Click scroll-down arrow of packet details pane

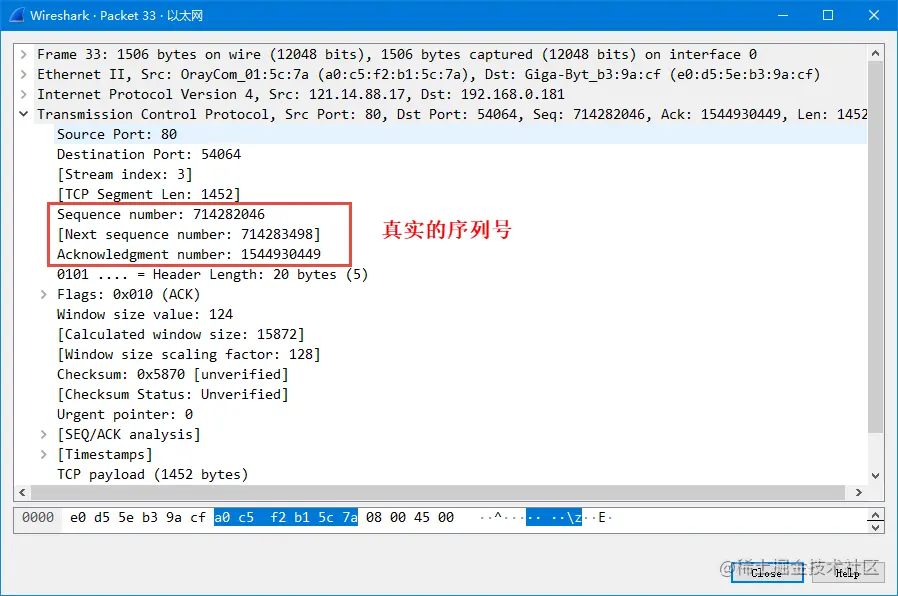pos(875,475)
